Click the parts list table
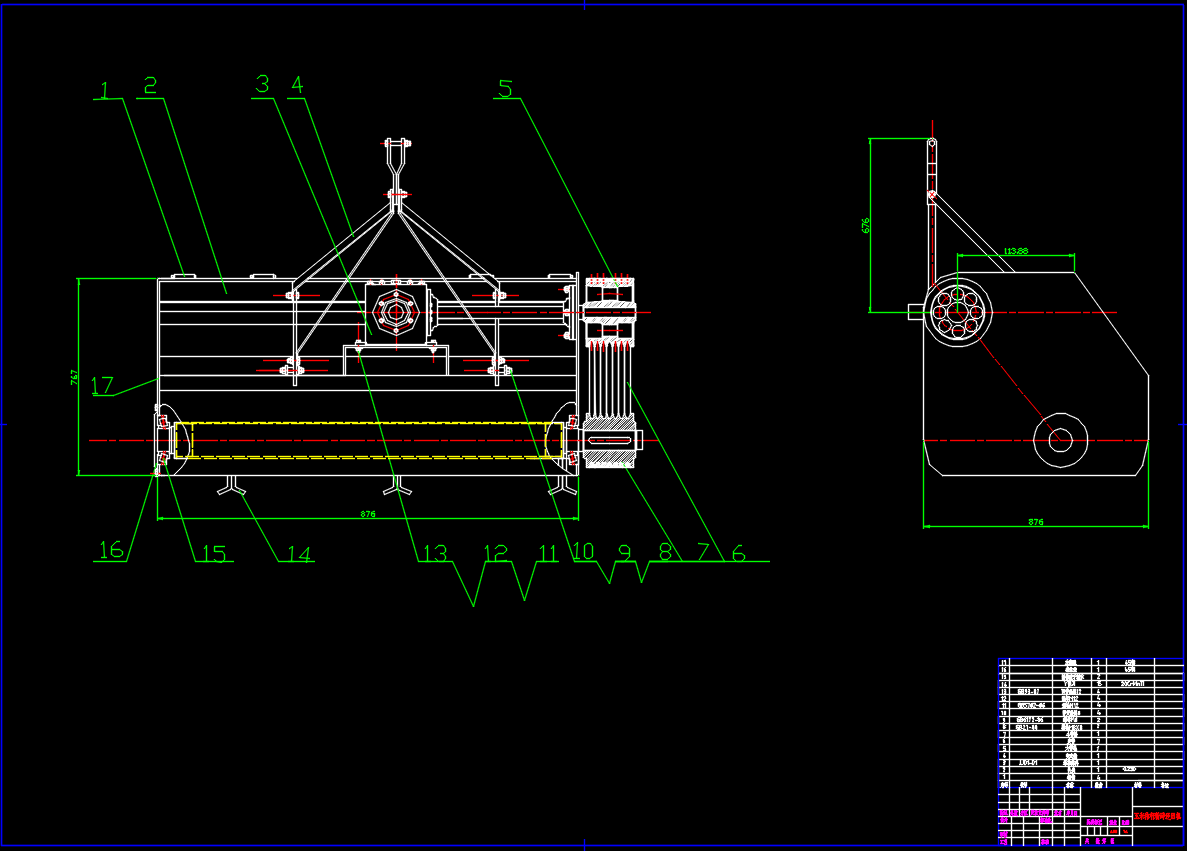Image resolution: width=1187 pixels, height=851 pixels. coord(1090,720)
